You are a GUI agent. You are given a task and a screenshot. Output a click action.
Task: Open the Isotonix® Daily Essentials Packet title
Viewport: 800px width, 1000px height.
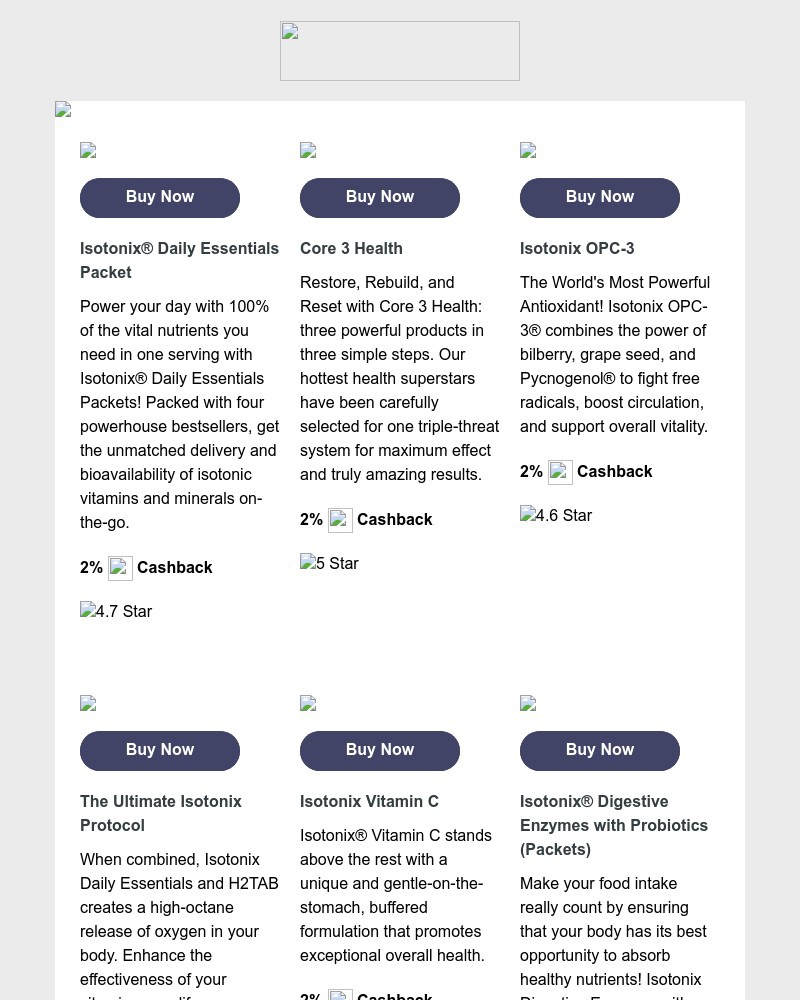pyautogui.click(x=179, y=260)
